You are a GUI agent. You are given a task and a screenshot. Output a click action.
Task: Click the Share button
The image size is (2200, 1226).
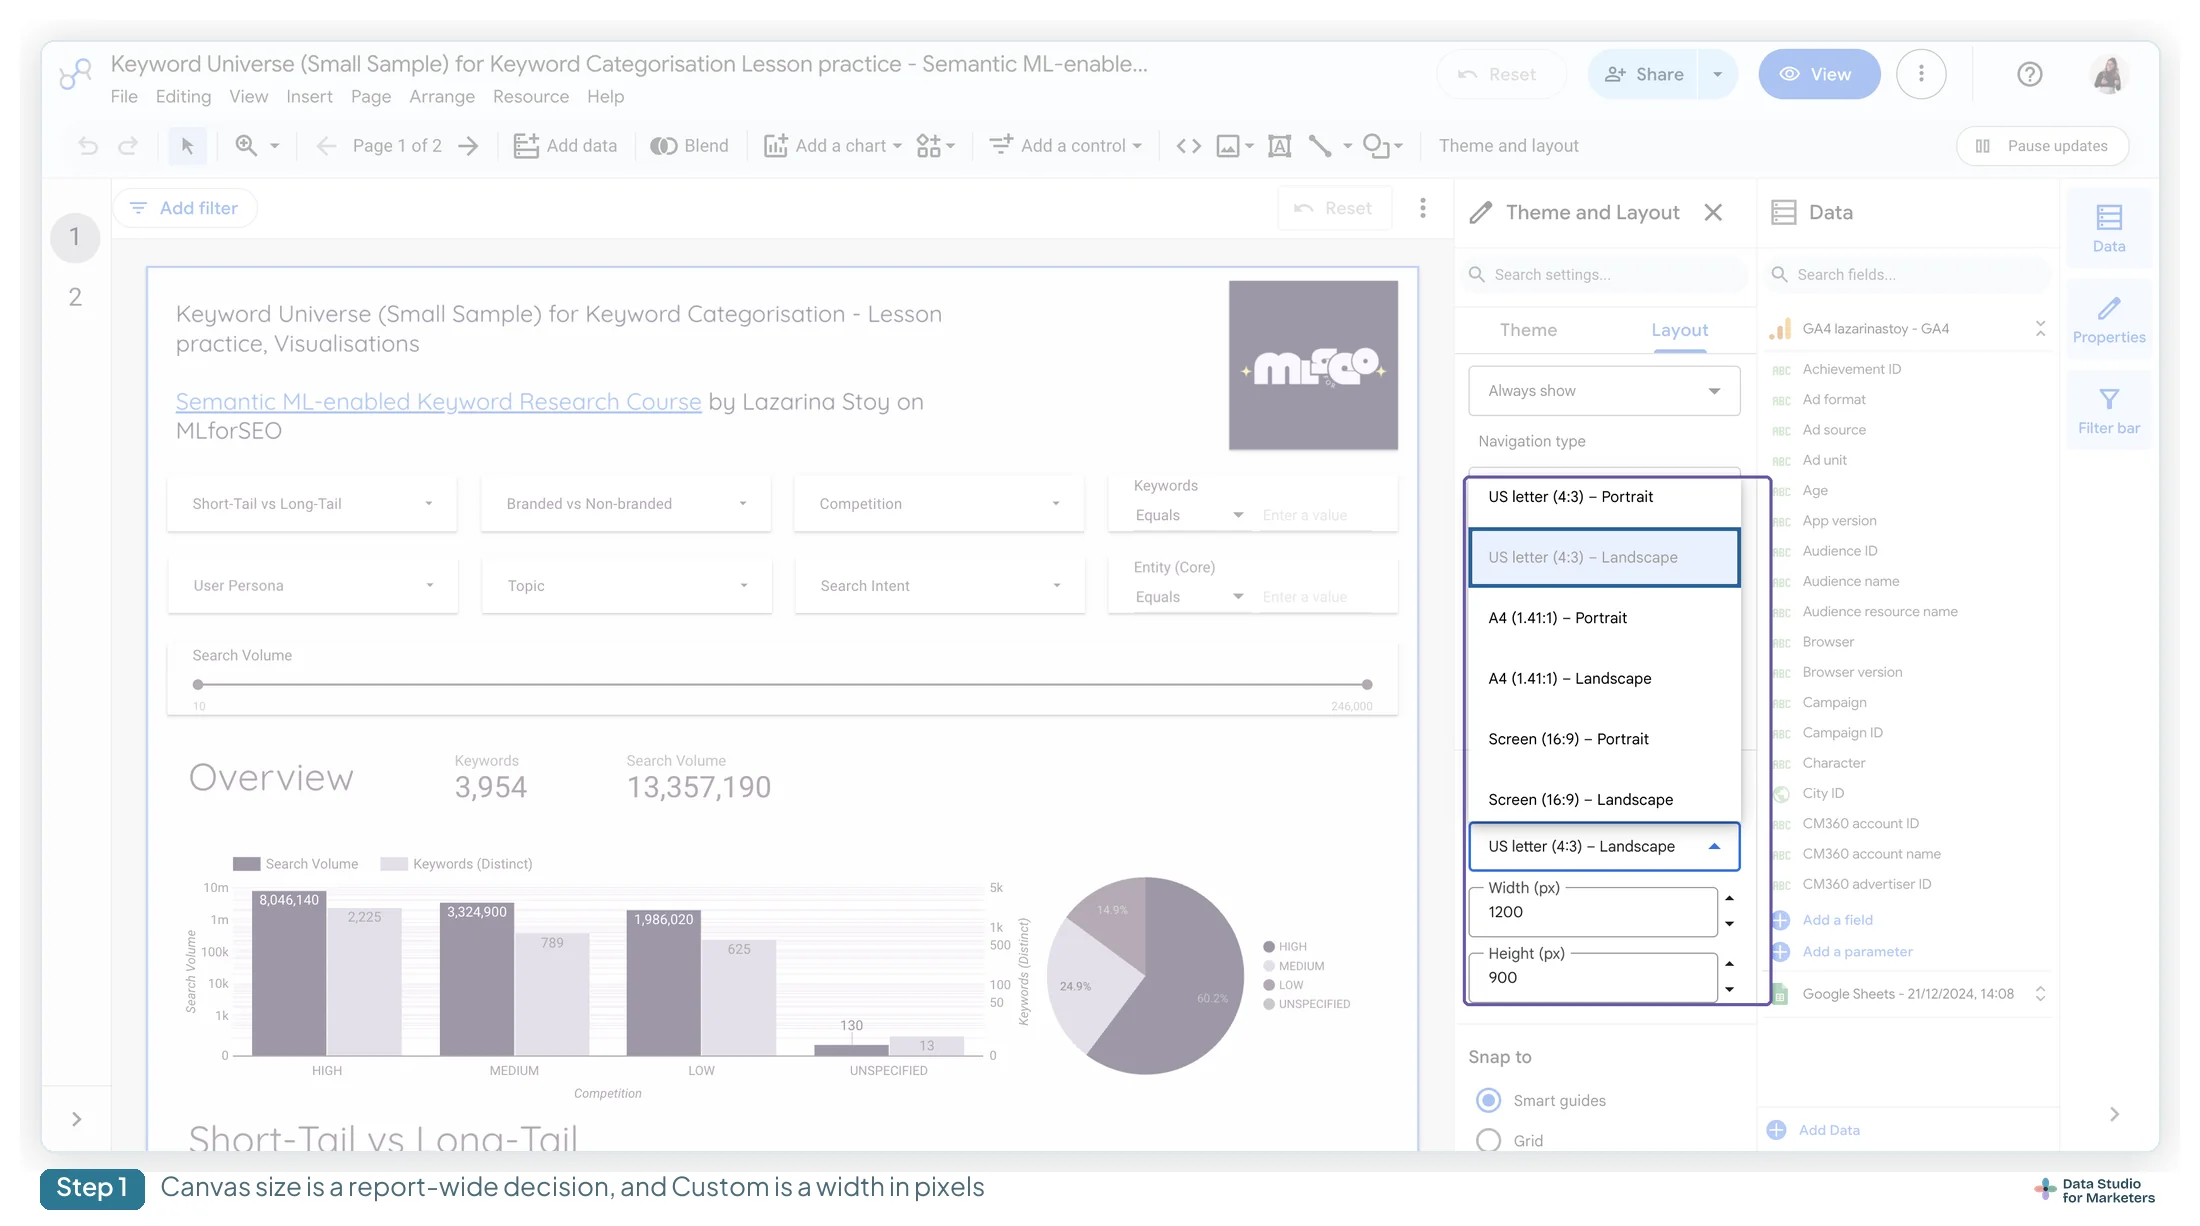(1644, 74)
